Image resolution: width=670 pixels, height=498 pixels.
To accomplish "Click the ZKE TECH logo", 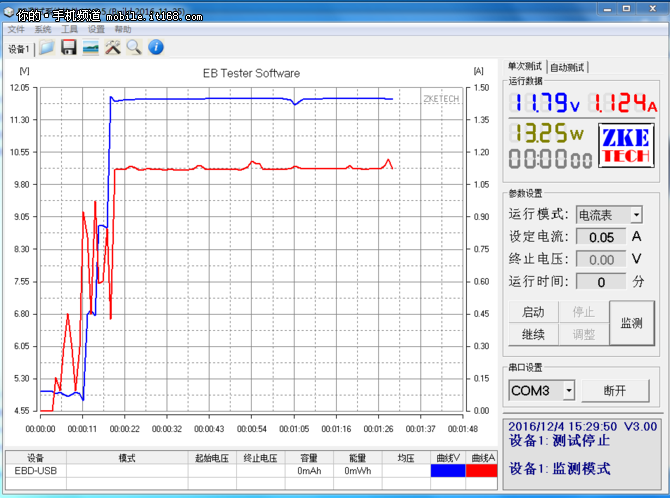I will [x=625, y=145].
